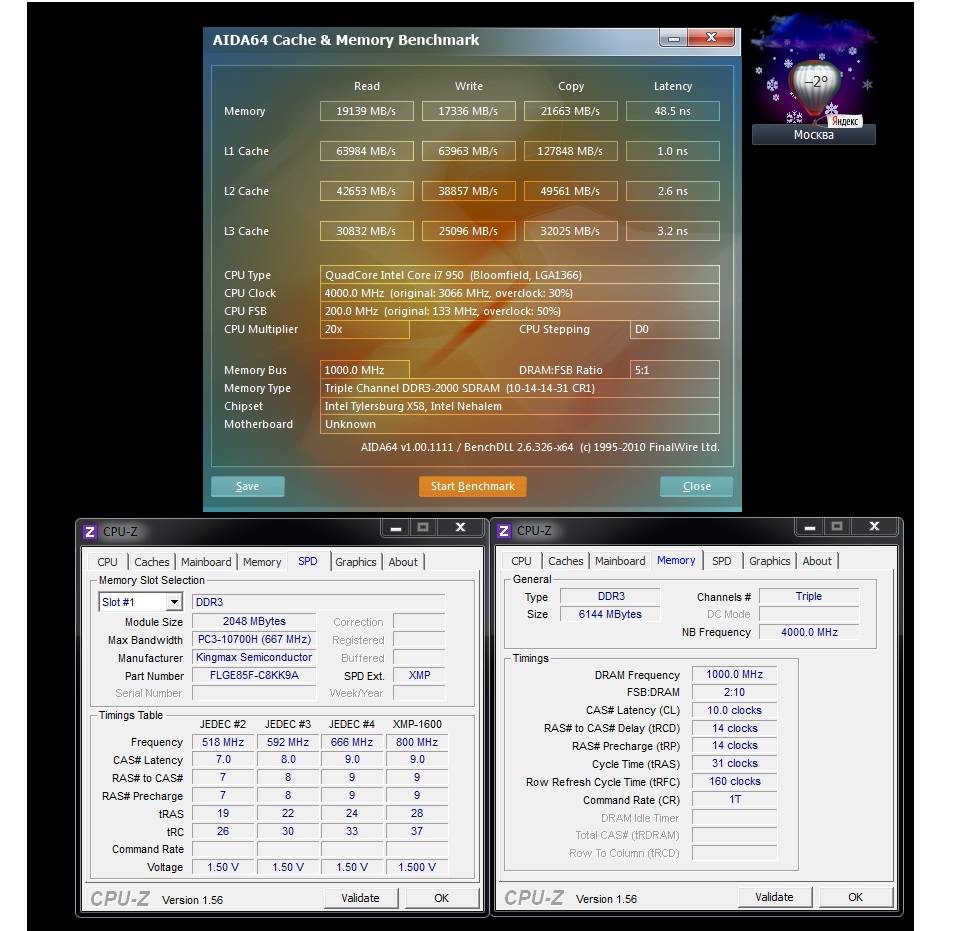Image resolution: width=976 pixels, height=931 pixels.
Task: Switch to CPU tab in CPU-Z SPD window
Action: coord(107,562)
